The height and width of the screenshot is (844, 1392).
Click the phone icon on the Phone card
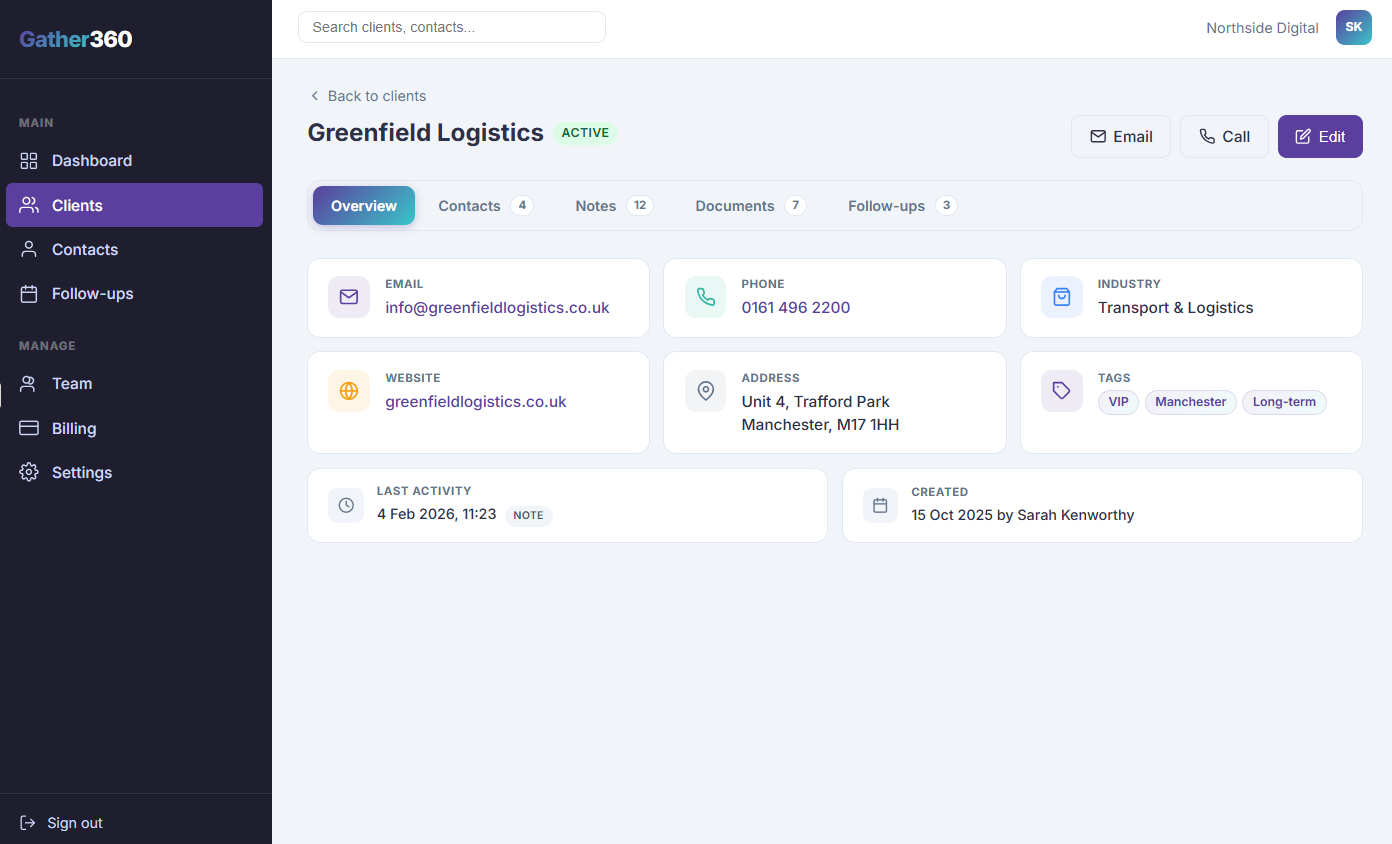tap(705, 297)
